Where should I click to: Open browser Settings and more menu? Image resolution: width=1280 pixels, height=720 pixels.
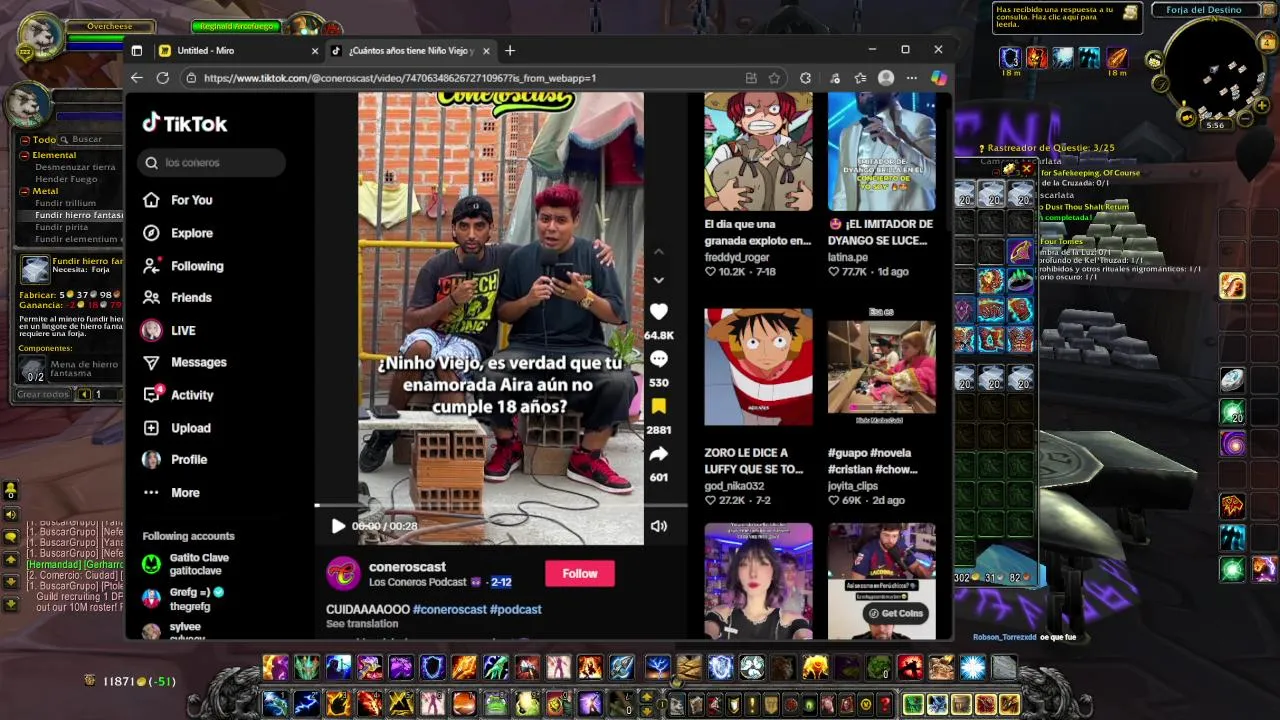click(x=911, y=78)
